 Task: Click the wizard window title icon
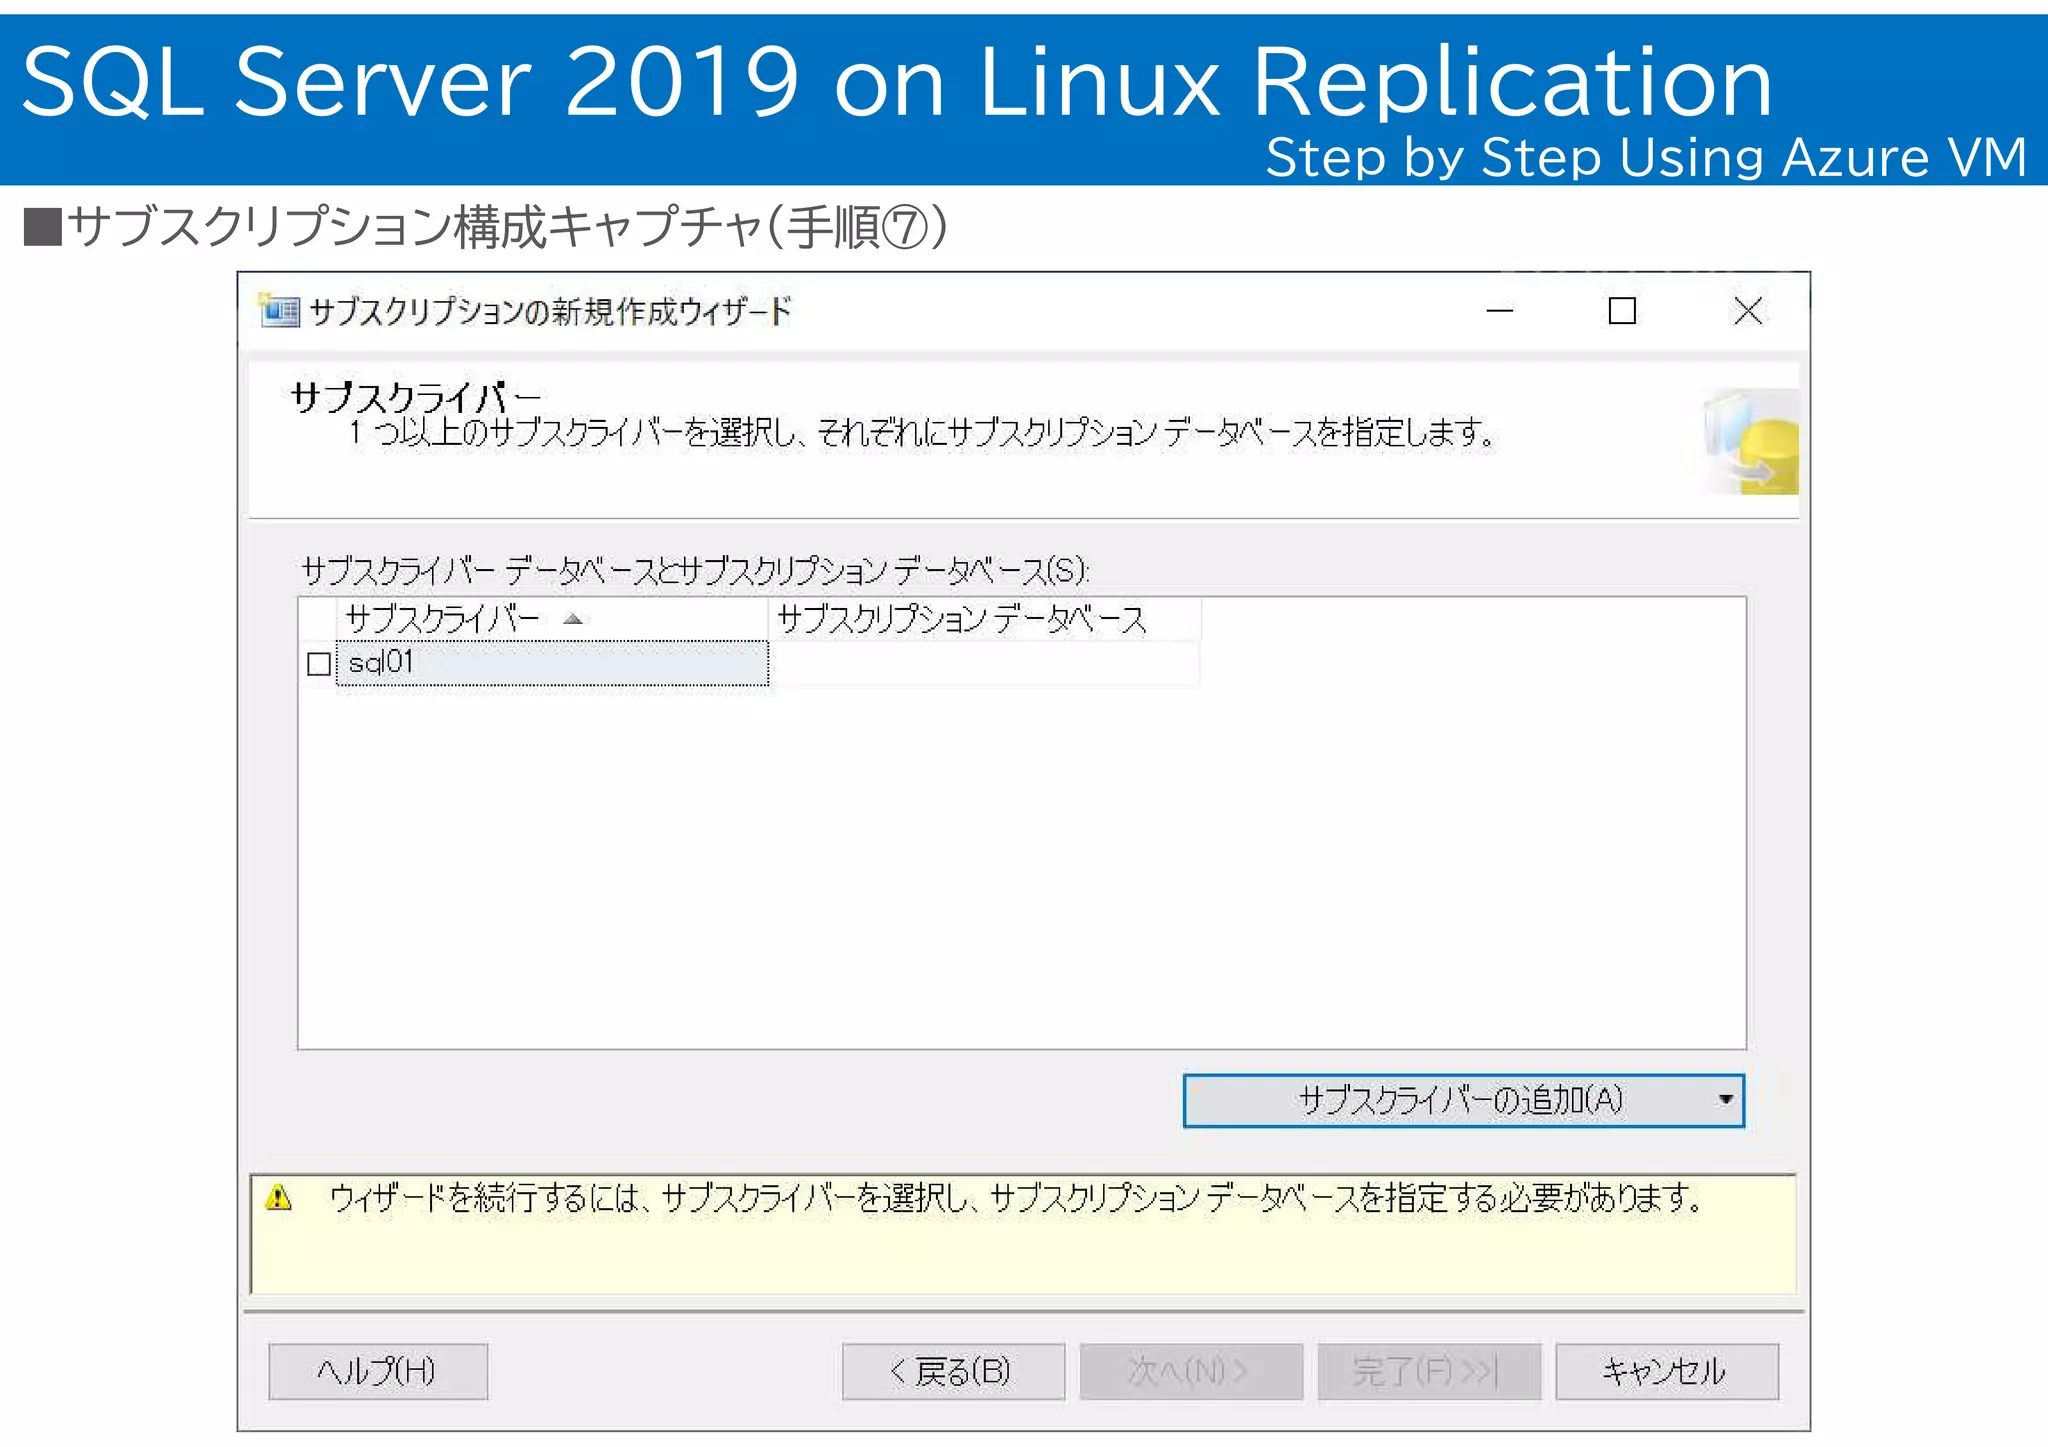278,311
